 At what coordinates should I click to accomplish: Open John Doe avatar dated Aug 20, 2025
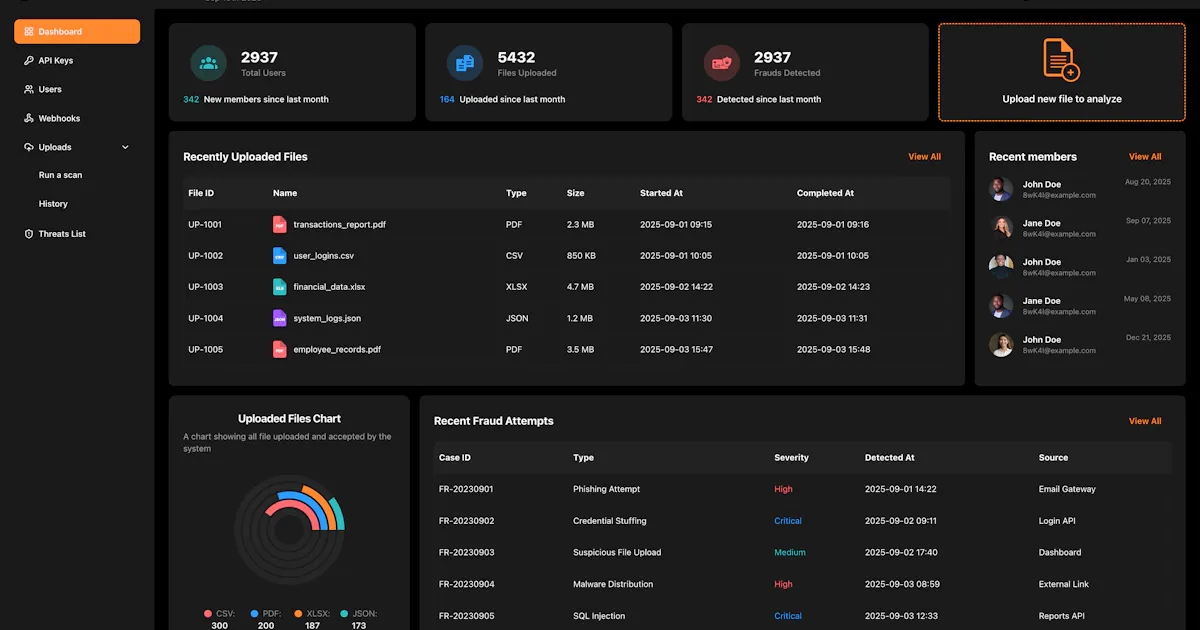(x=1001, y=189)
